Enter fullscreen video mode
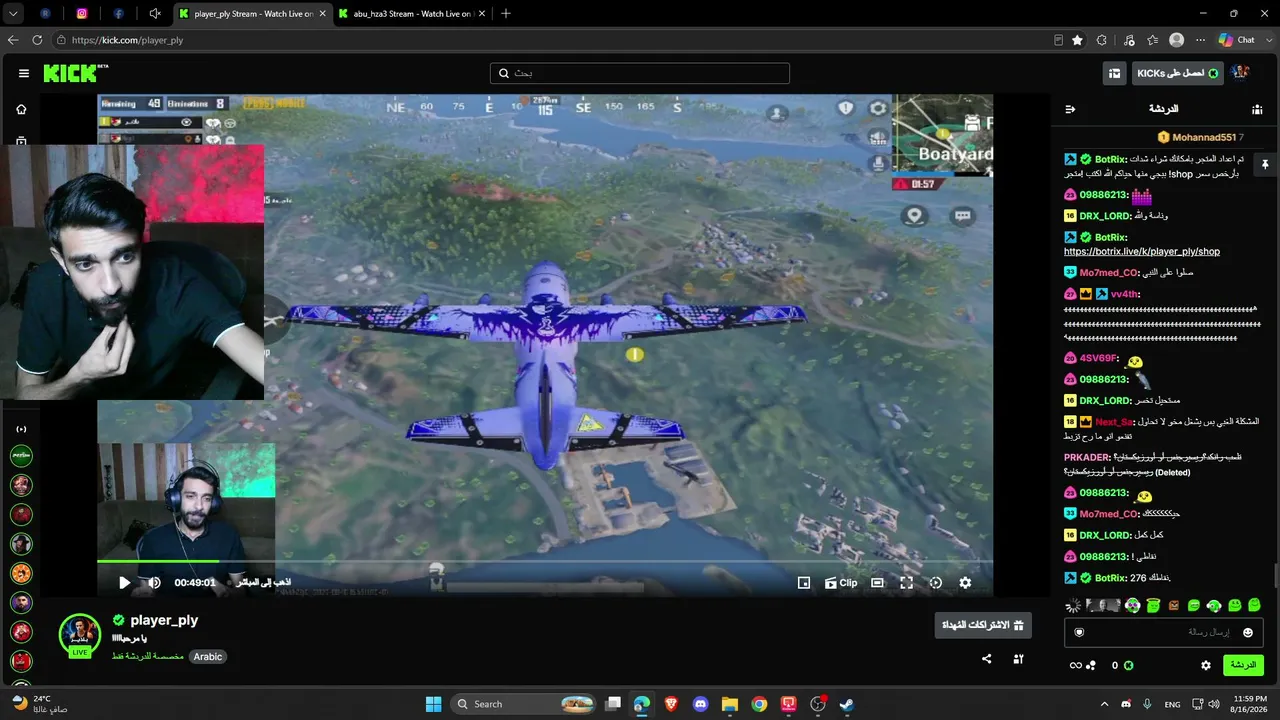 pyautogui.click(x=906, y=582)
